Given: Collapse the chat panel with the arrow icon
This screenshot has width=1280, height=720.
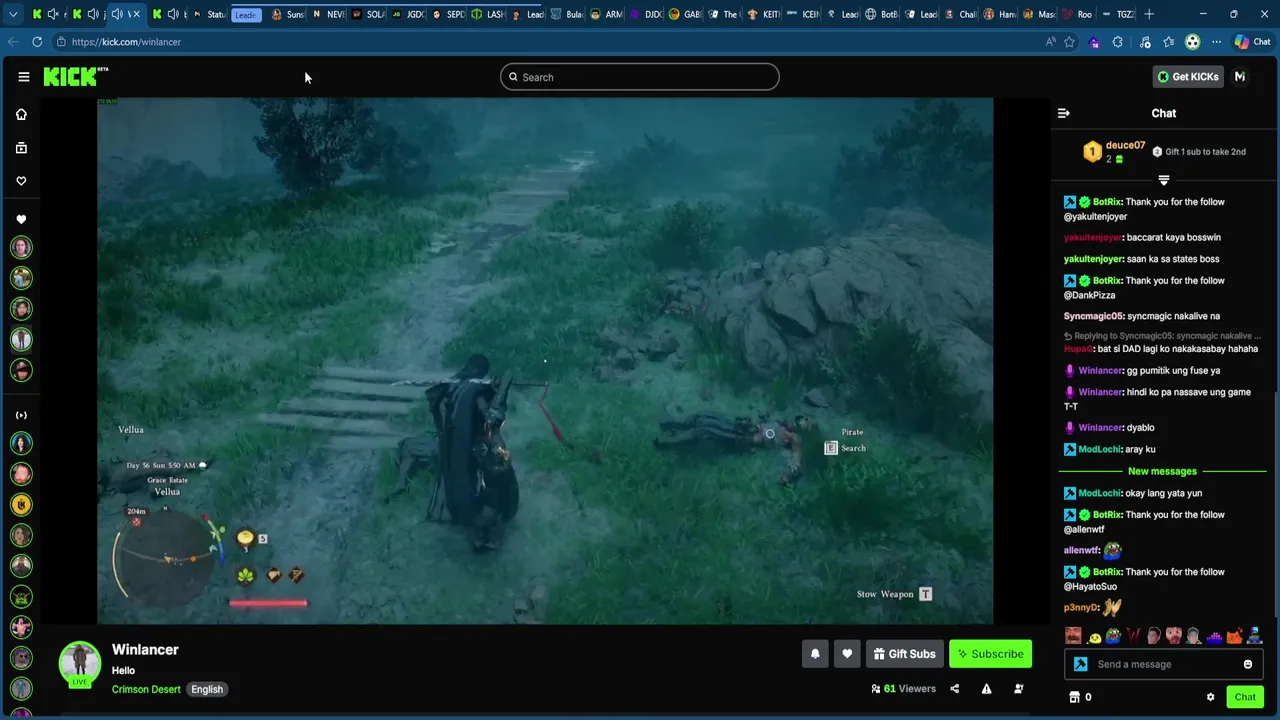Looking at the screenshot, I should tap(1063, 113).
